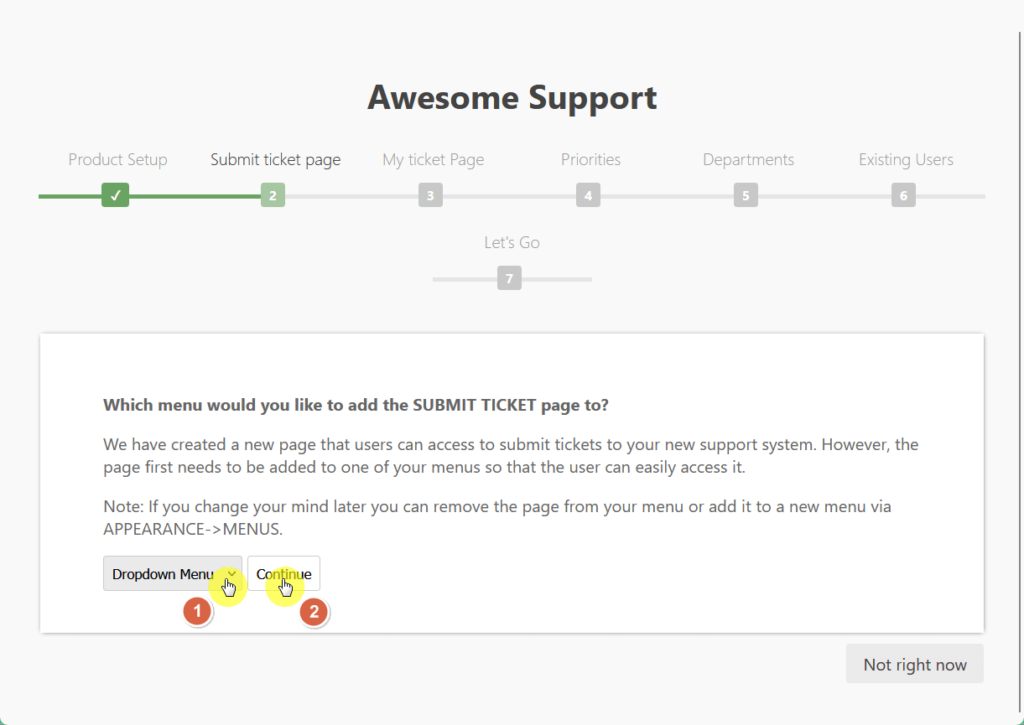
Task: Click step 5 Departments marker
Action: [746, 195]
